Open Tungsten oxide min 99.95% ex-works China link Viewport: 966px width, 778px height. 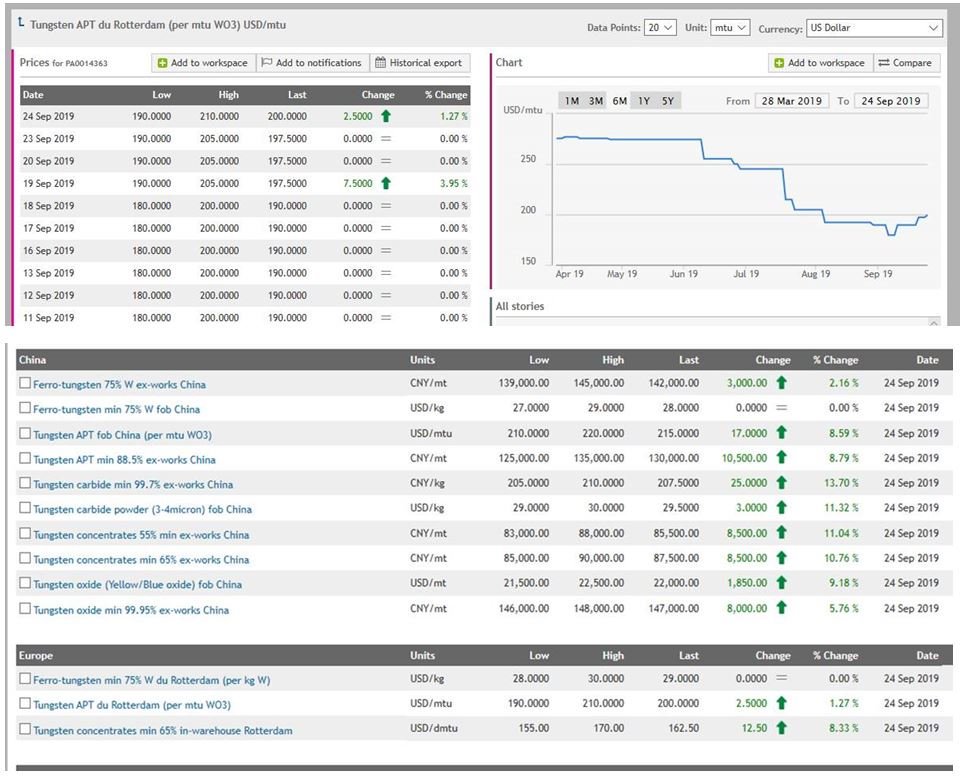click(x=131, y=610)
